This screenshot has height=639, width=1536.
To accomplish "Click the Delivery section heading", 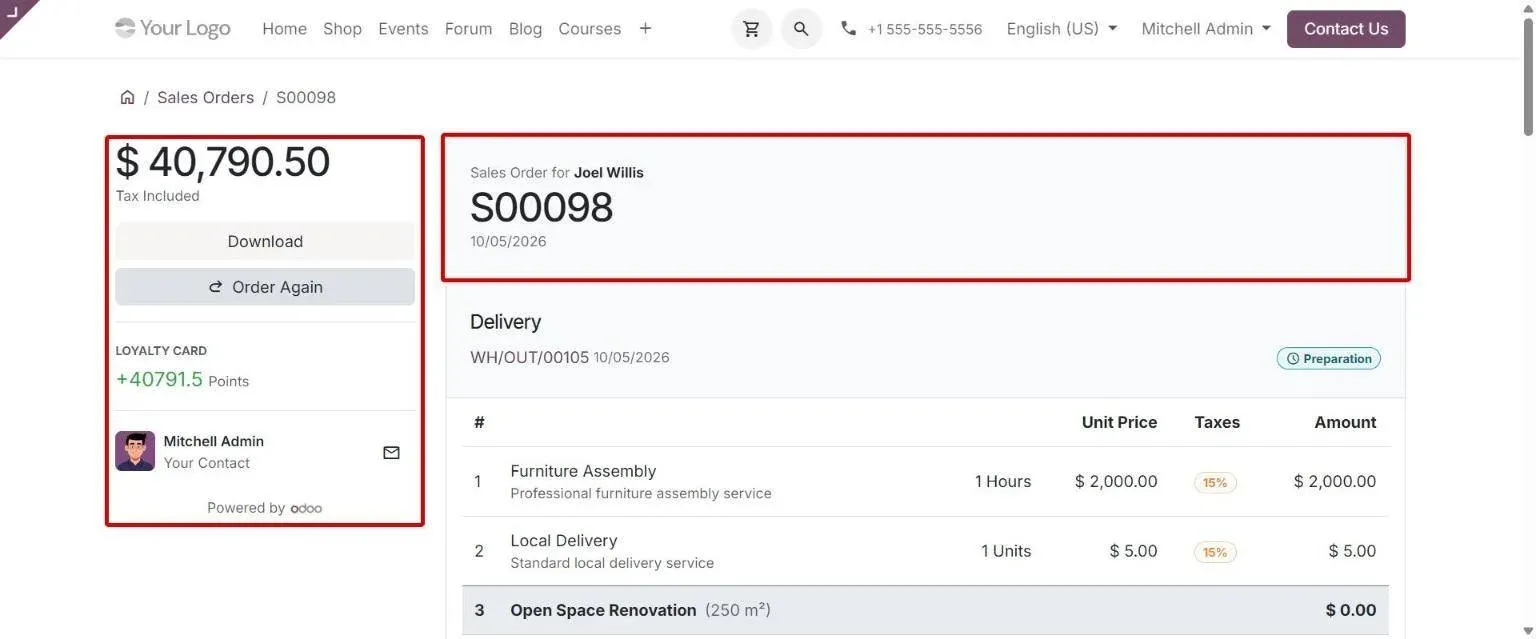I will 505,322.
